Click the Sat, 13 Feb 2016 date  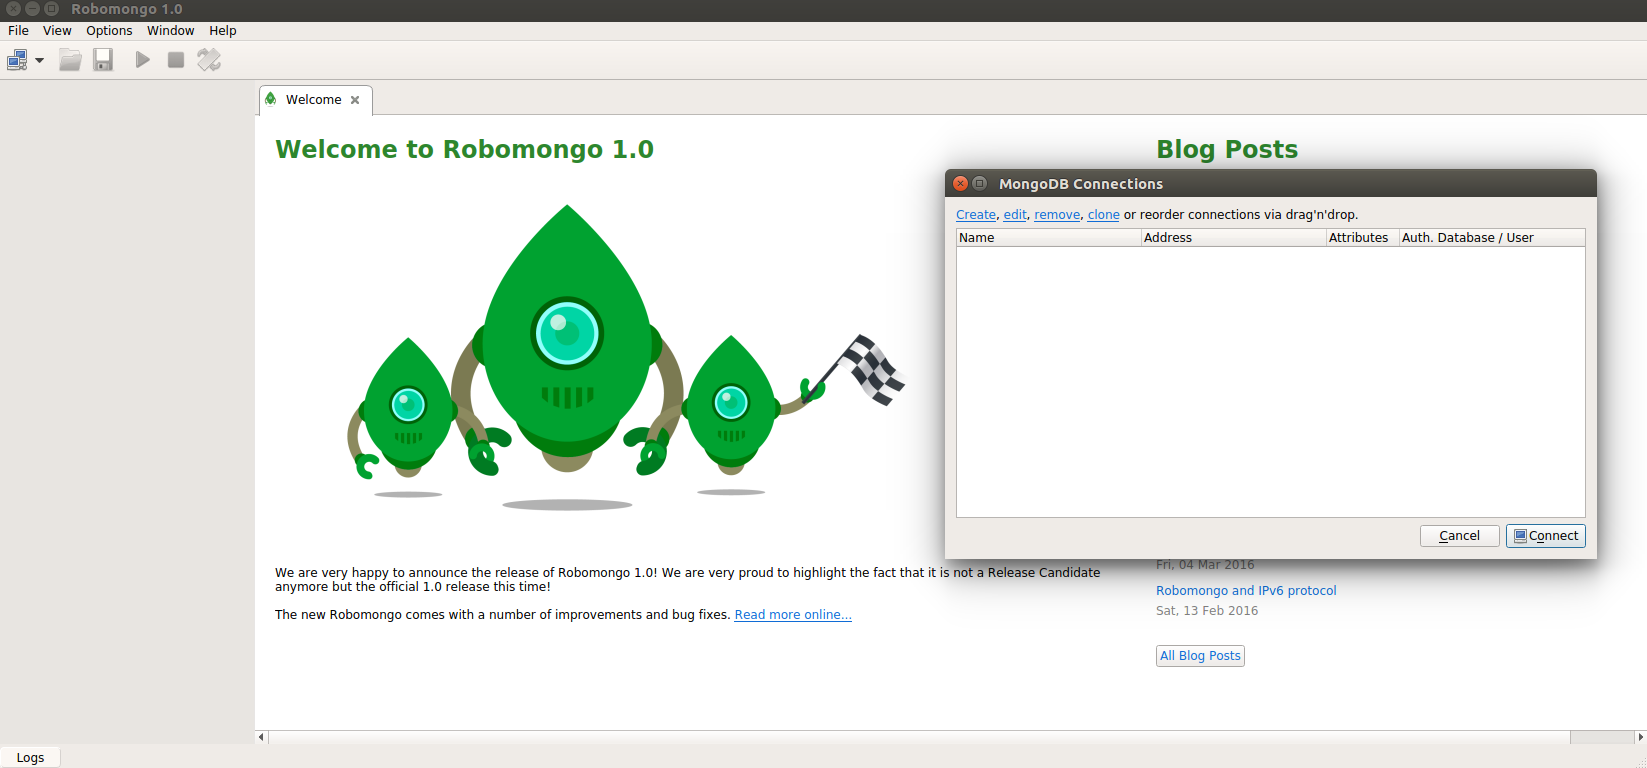point(1207,611)
